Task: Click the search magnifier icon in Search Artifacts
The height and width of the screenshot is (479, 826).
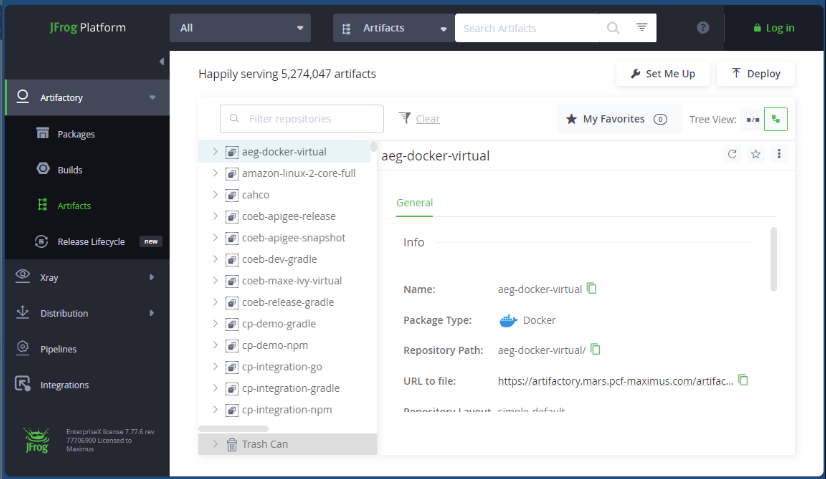Action: pos(613,28)
